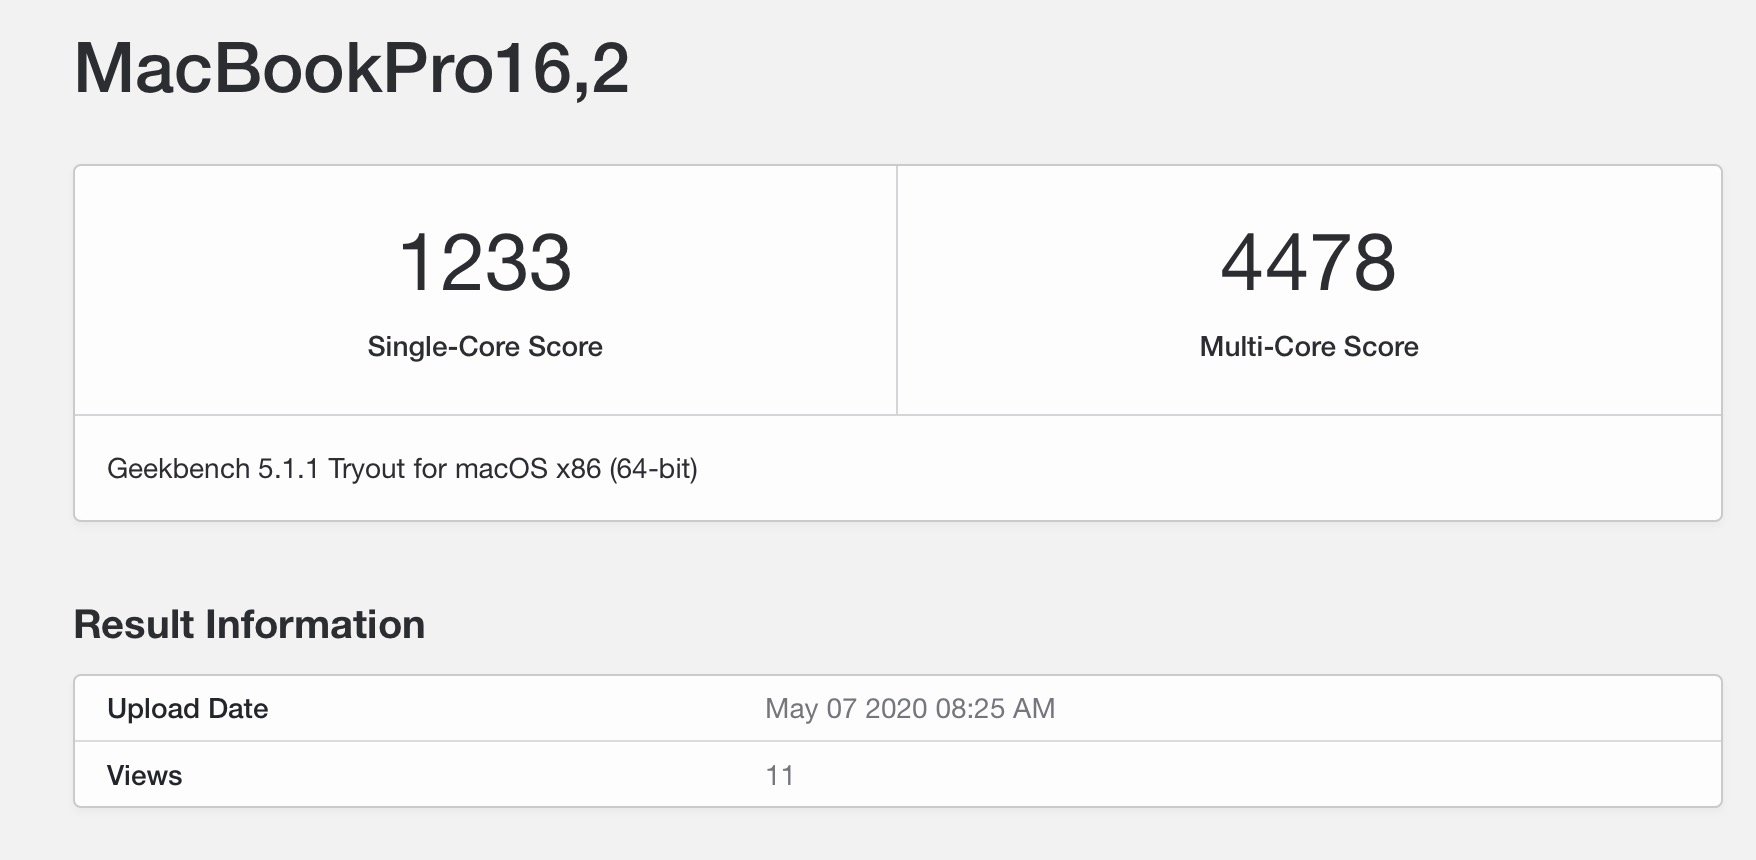This screenshot has height=860, width=1756.
Task: Click the single-core score 1233
Action: pyautogui.click(x=485, y=263)
